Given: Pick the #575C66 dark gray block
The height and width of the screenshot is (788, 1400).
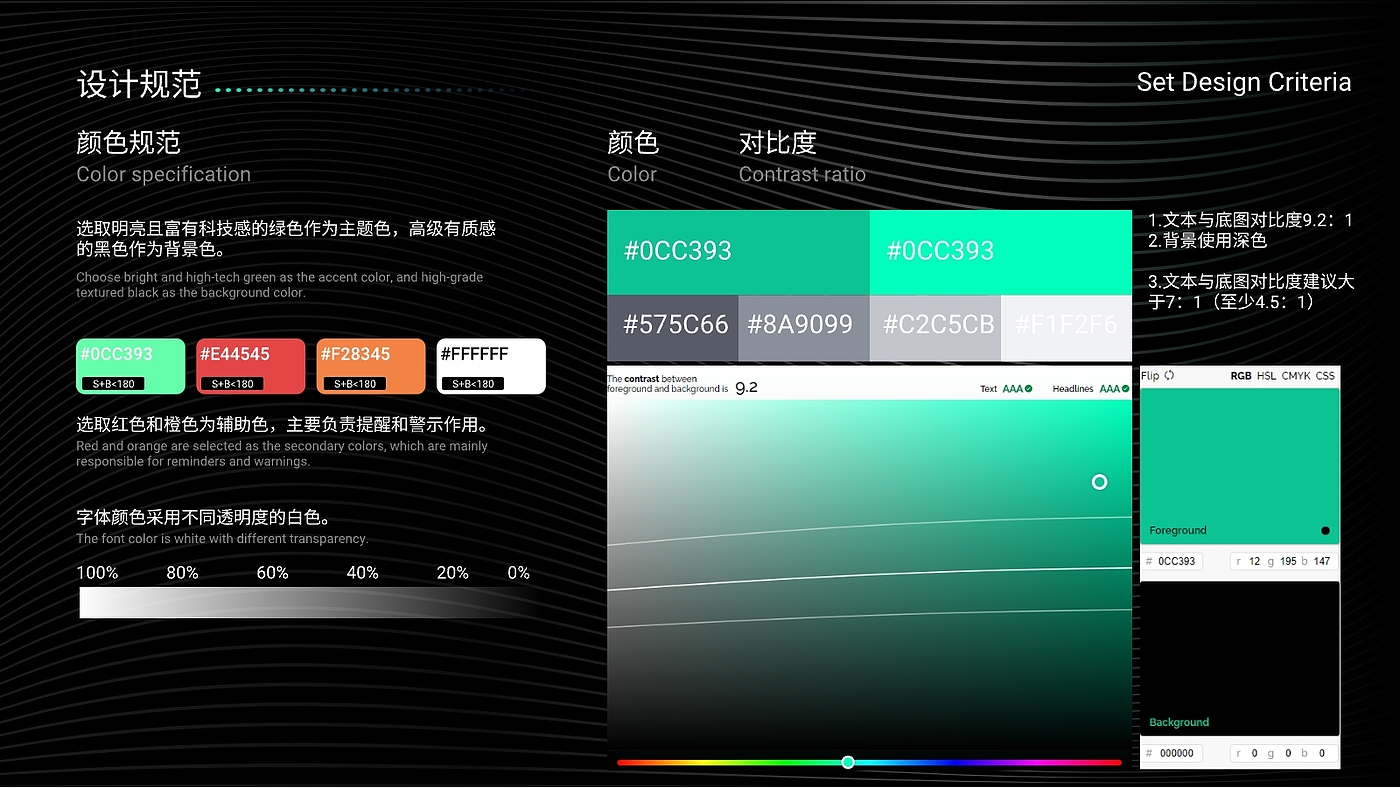Looking at the screenshot, I should [x=673, y=328].
